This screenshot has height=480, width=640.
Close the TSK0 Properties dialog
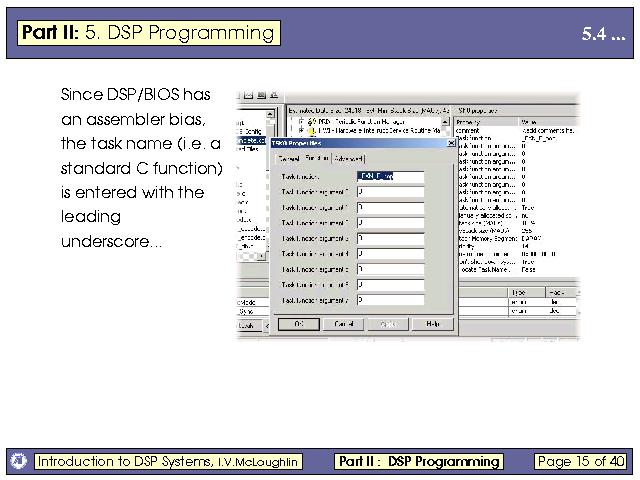click(451, 144)
